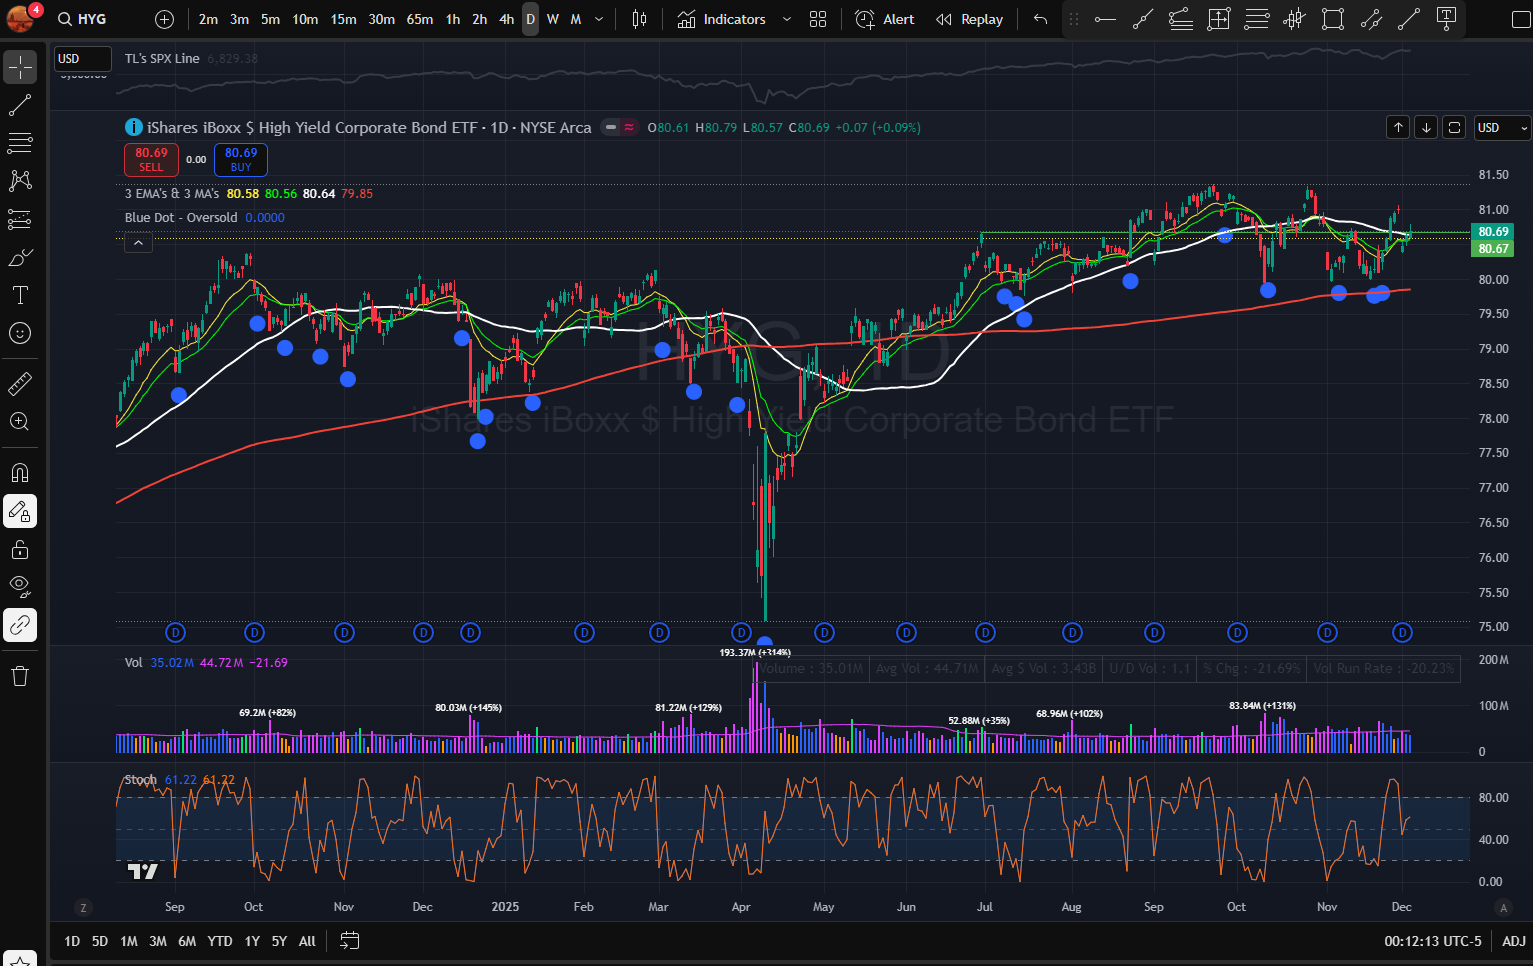Set range to 5Y
Image resolution: width=1533 pixels, height=966 pixels.
[279, 941]
